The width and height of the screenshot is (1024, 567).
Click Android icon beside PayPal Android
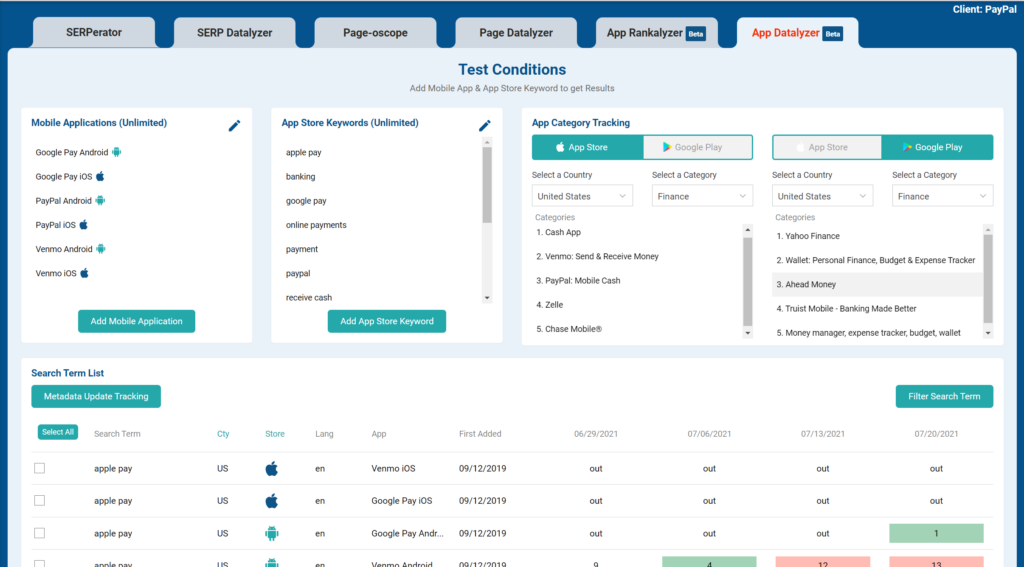pos(100,201)
